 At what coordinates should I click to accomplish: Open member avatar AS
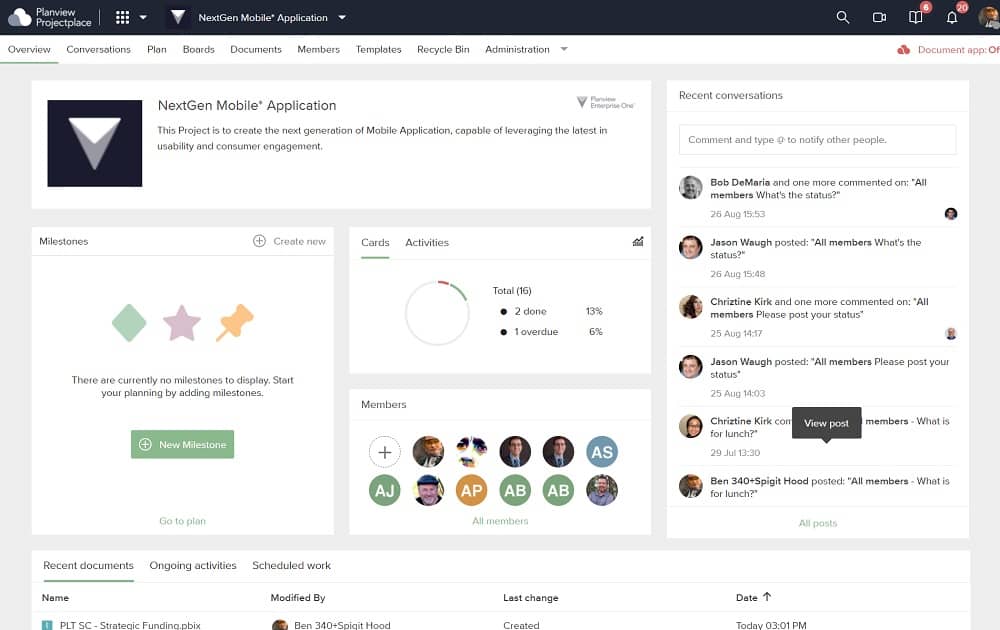[602, 452]
